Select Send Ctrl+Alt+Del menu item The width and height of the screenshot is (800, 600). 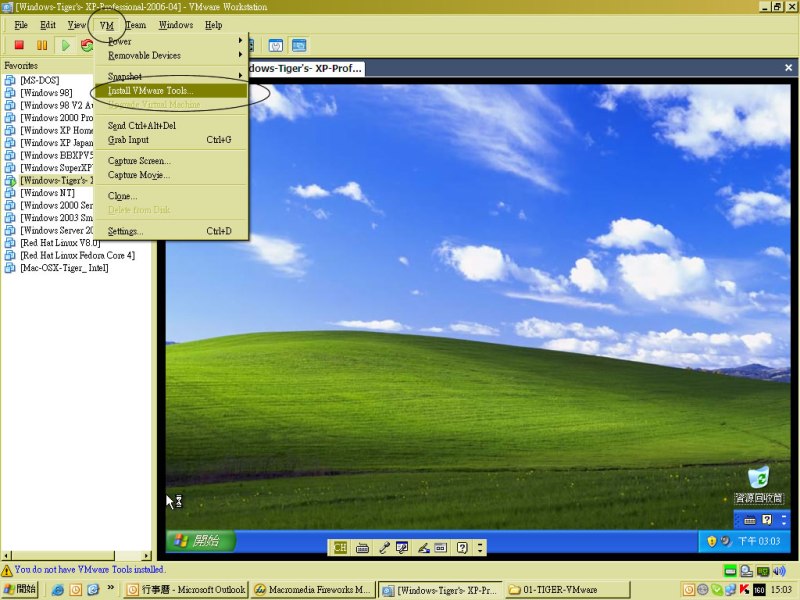171,126
